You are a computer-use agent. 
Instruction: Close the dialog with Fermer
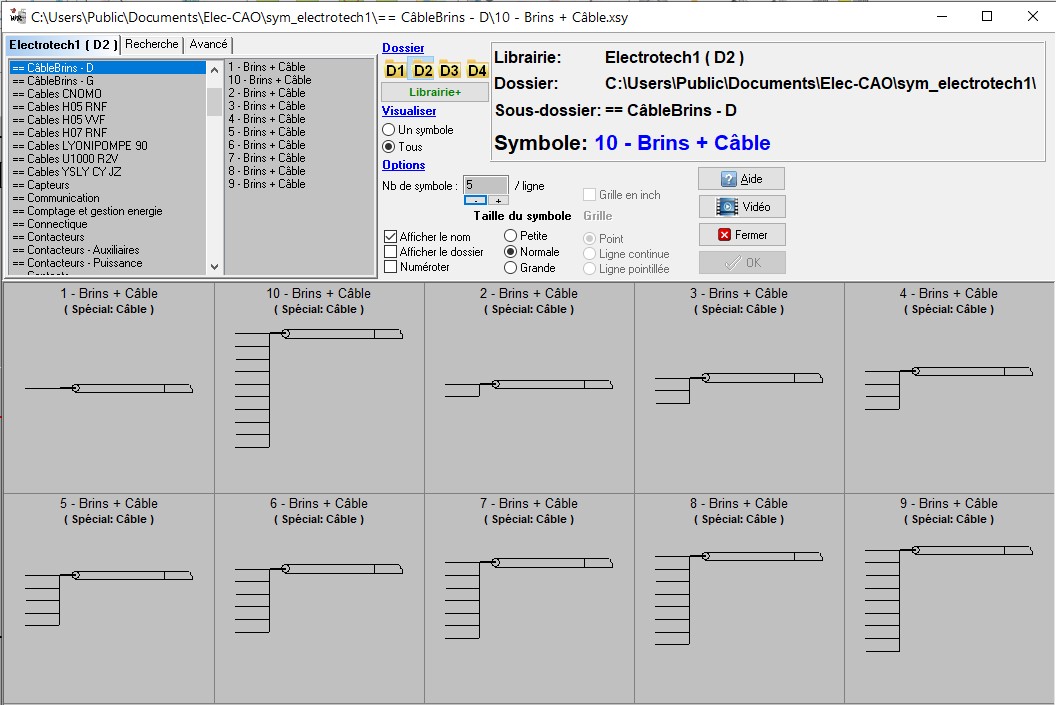coord(741,235)
